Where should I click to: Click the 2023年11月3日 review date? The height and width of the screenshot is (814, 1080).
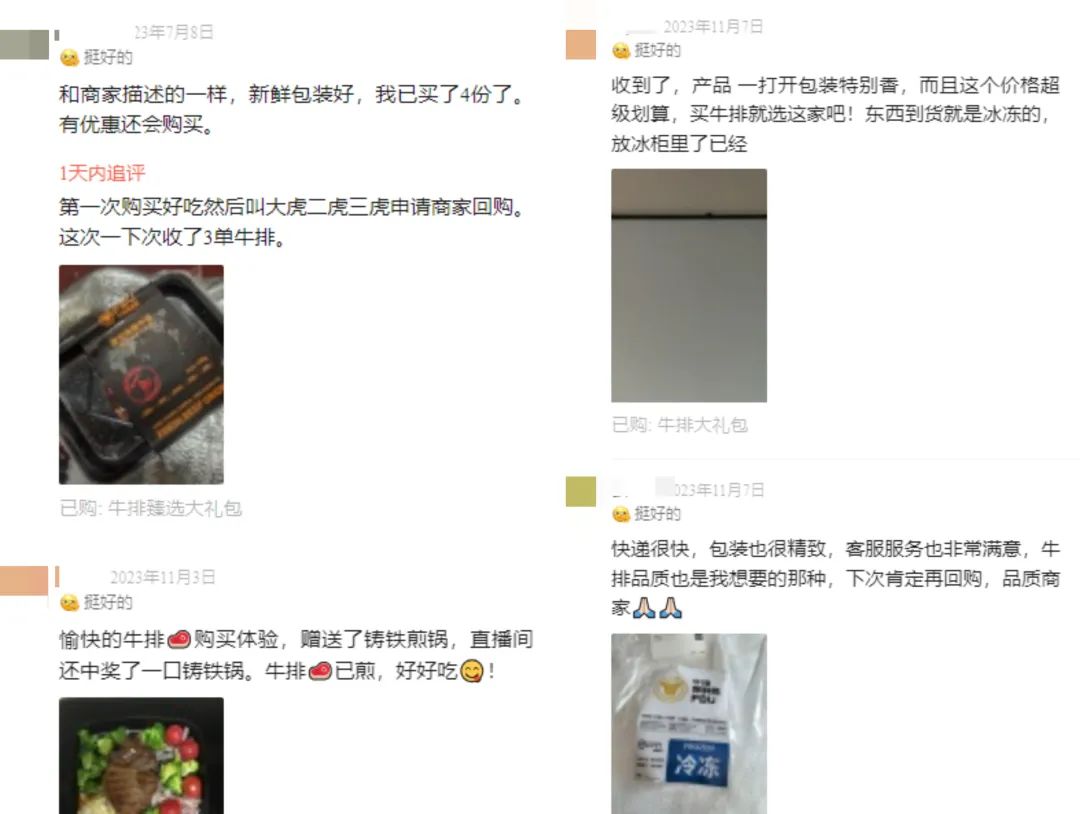pos(163,577)
